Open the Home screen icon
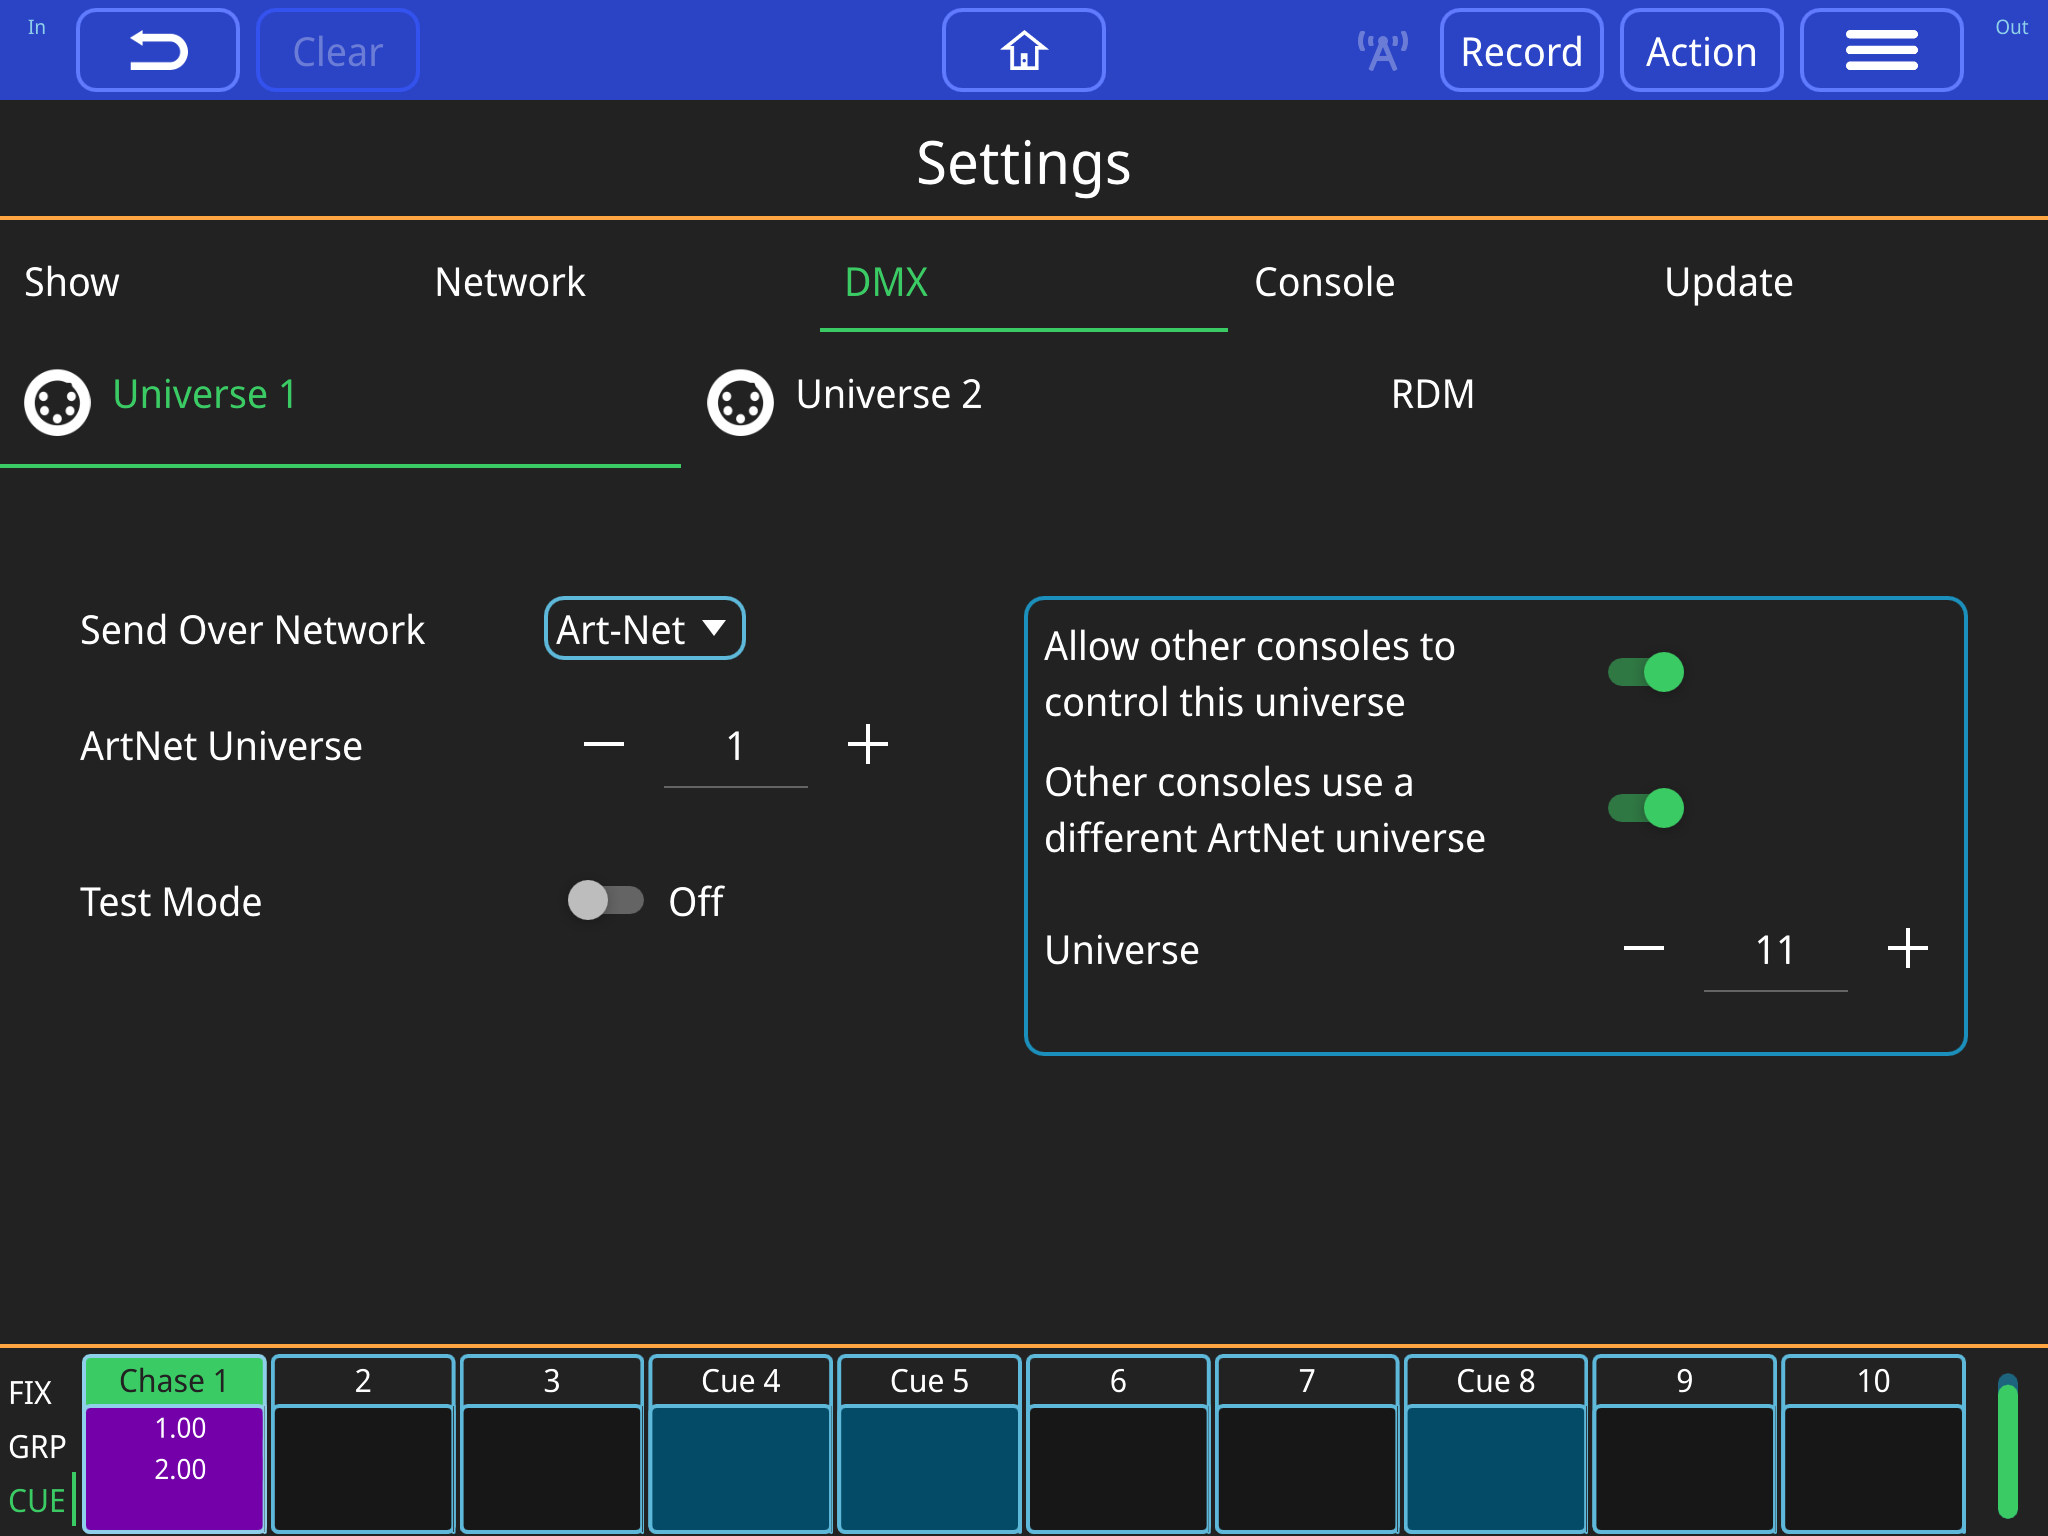 (x=1023, y=49)
